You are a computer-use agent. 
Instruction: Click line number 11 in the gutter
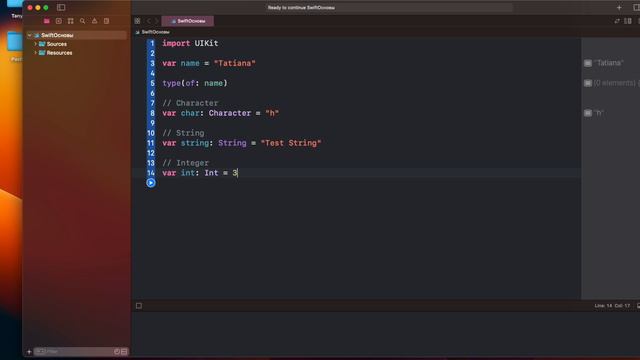pos(151,143)
